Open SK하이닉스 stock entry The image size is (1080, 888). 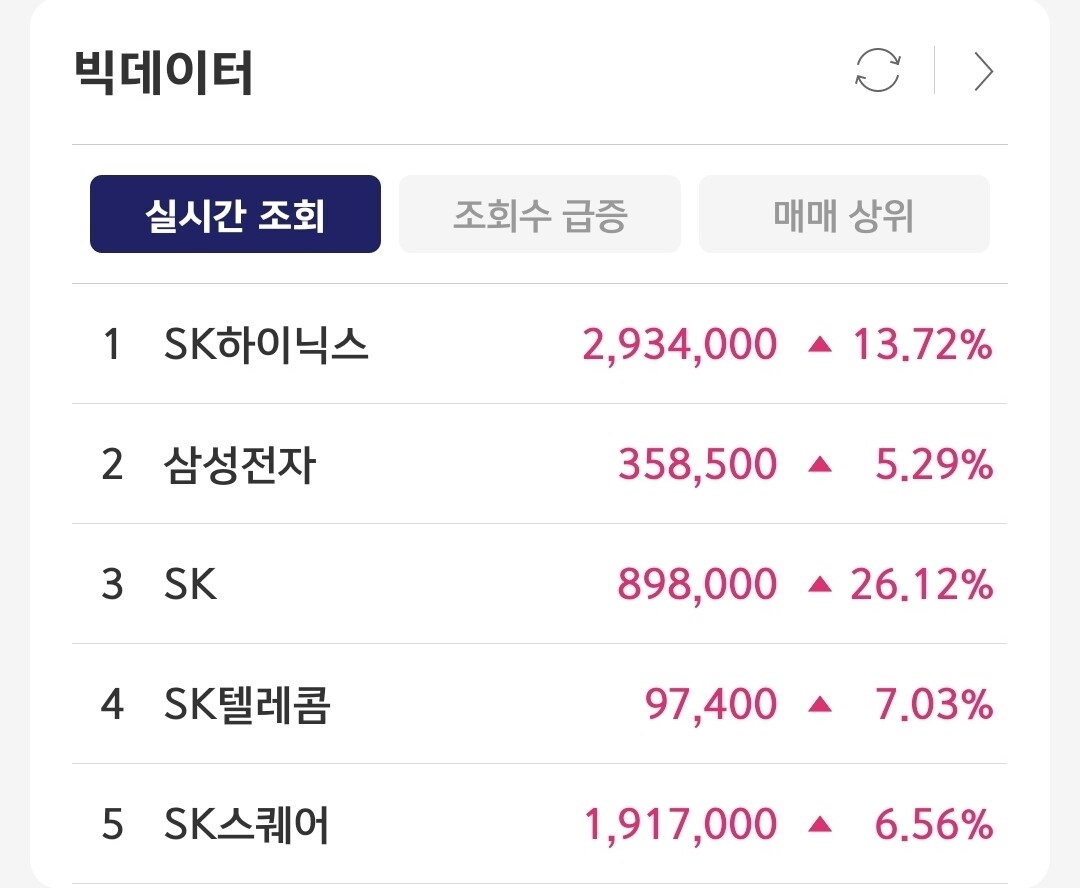539,344
